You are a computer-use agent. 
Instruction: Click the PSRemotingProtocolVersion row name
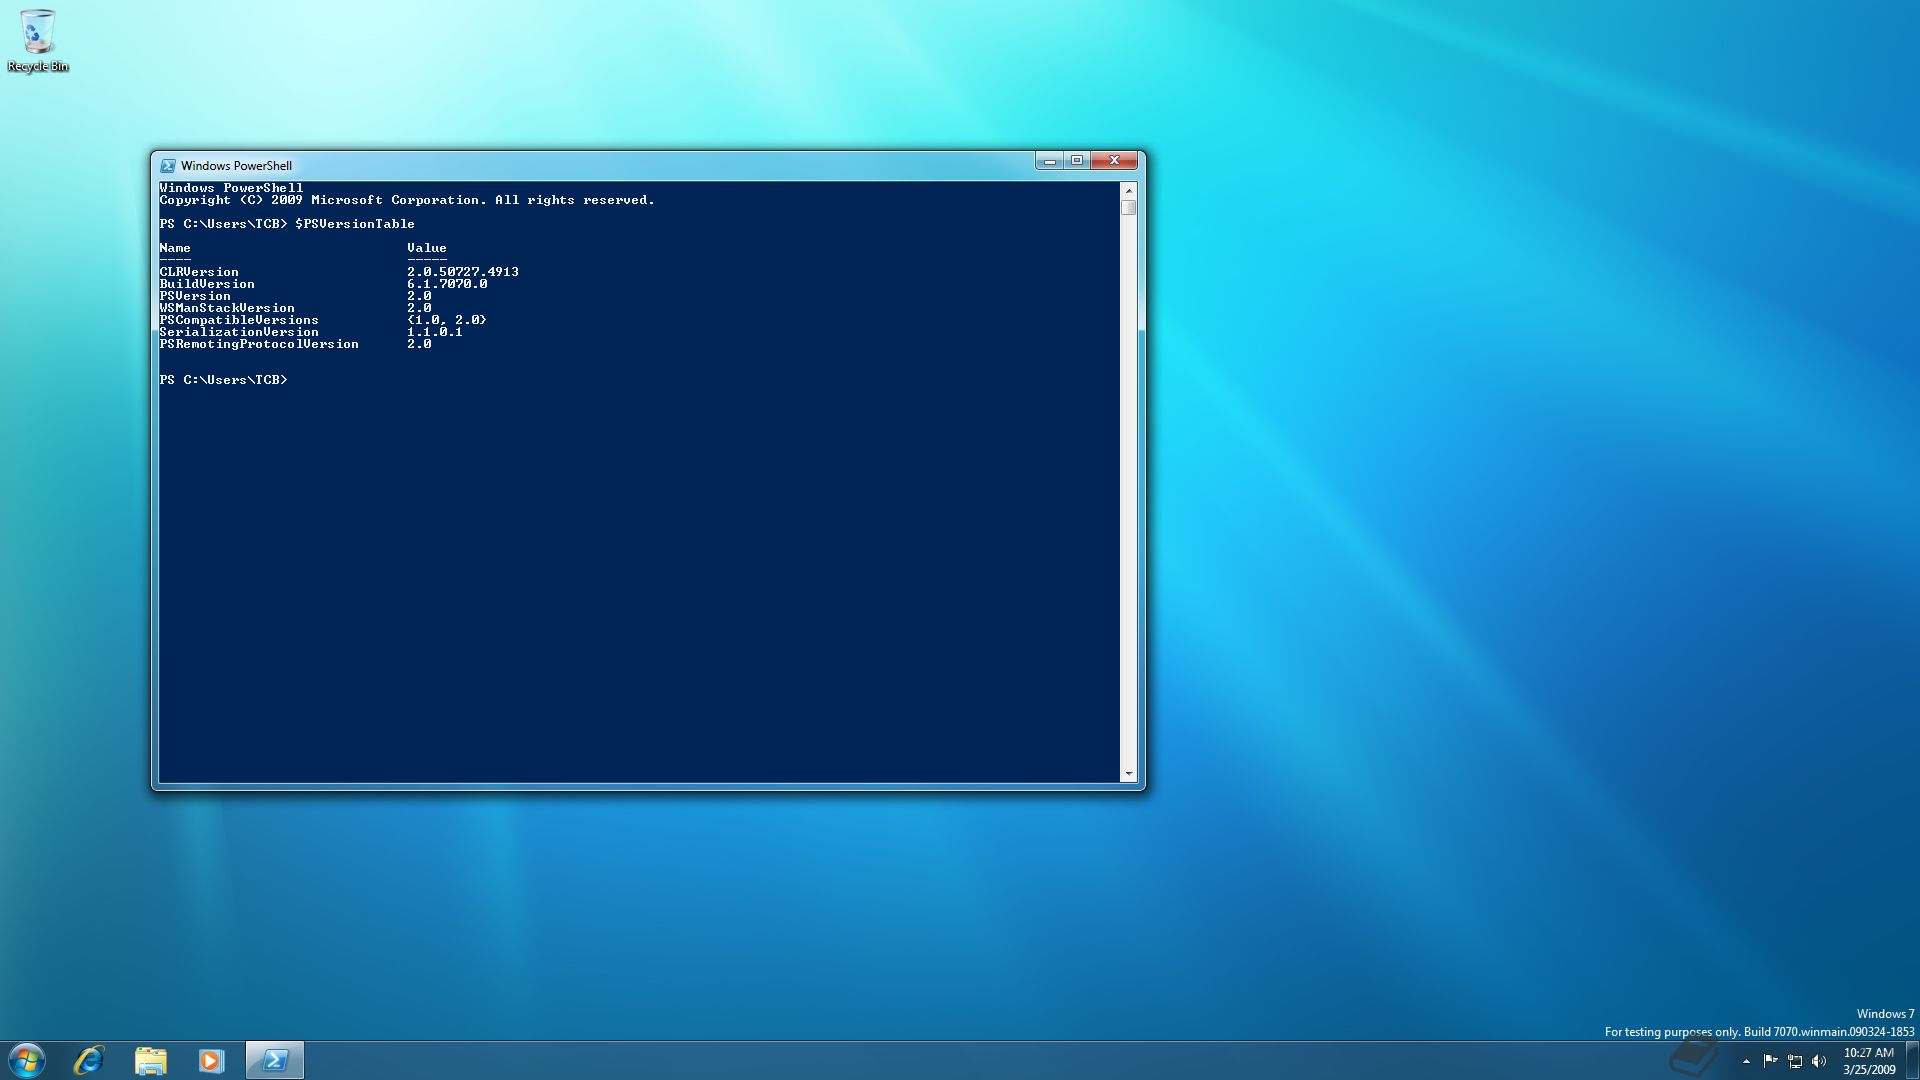(x=259, y=344)
